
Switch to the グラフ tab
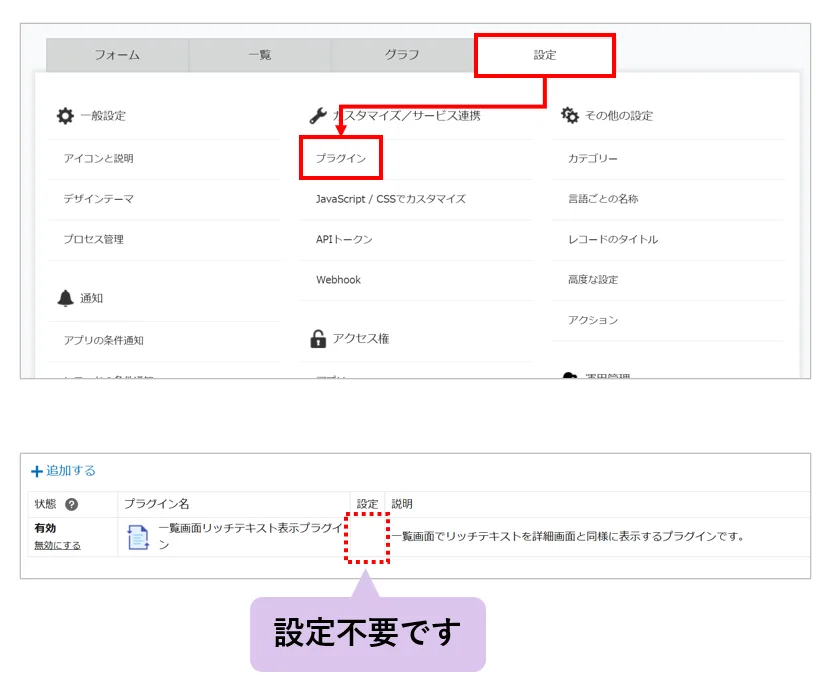coord(402,55)
